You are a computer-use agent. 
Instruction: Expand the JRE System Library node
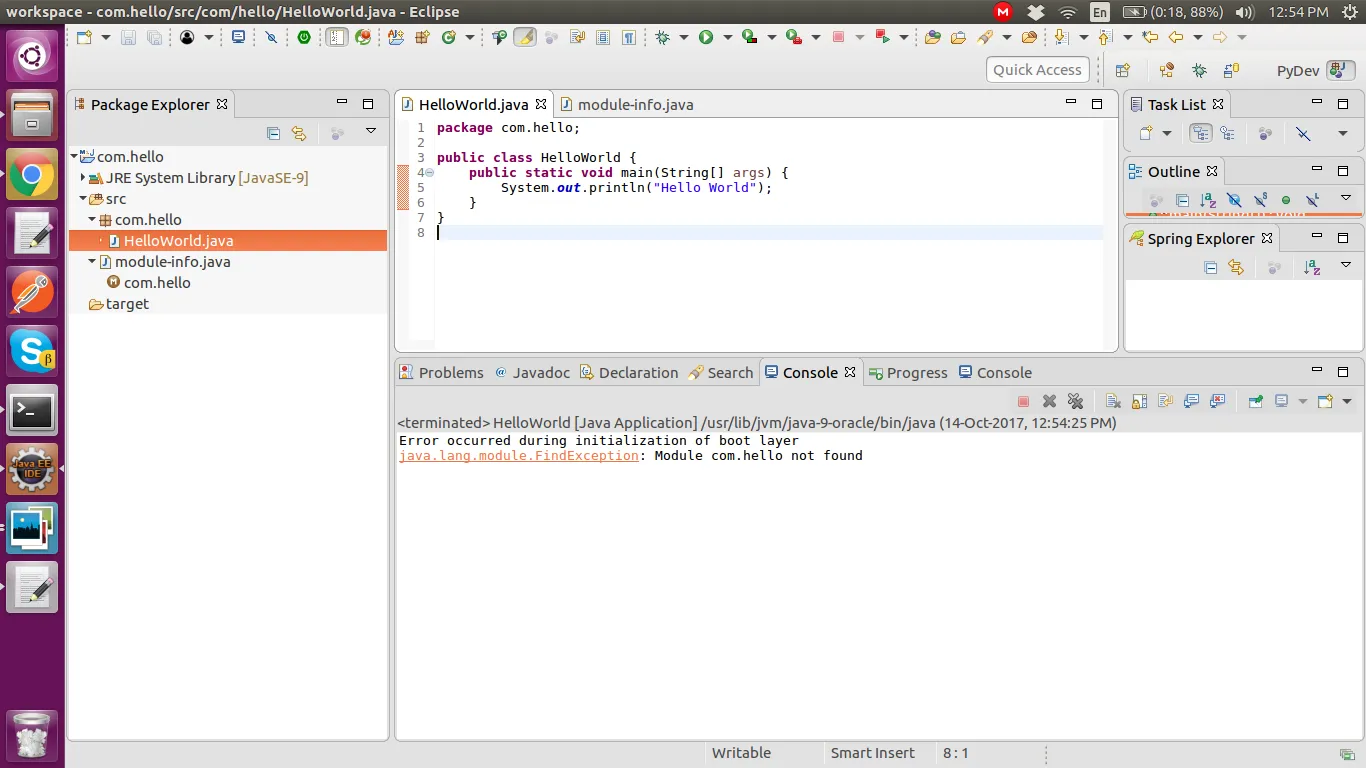tap(83, 178)
